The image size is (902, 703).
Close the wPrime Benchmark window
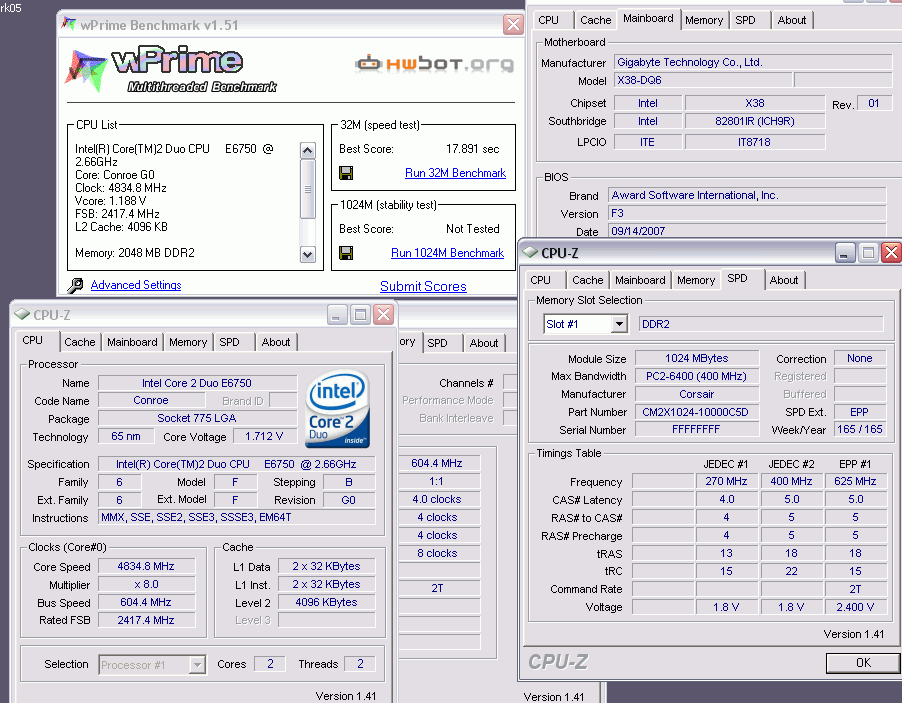[x=513, y=25]
